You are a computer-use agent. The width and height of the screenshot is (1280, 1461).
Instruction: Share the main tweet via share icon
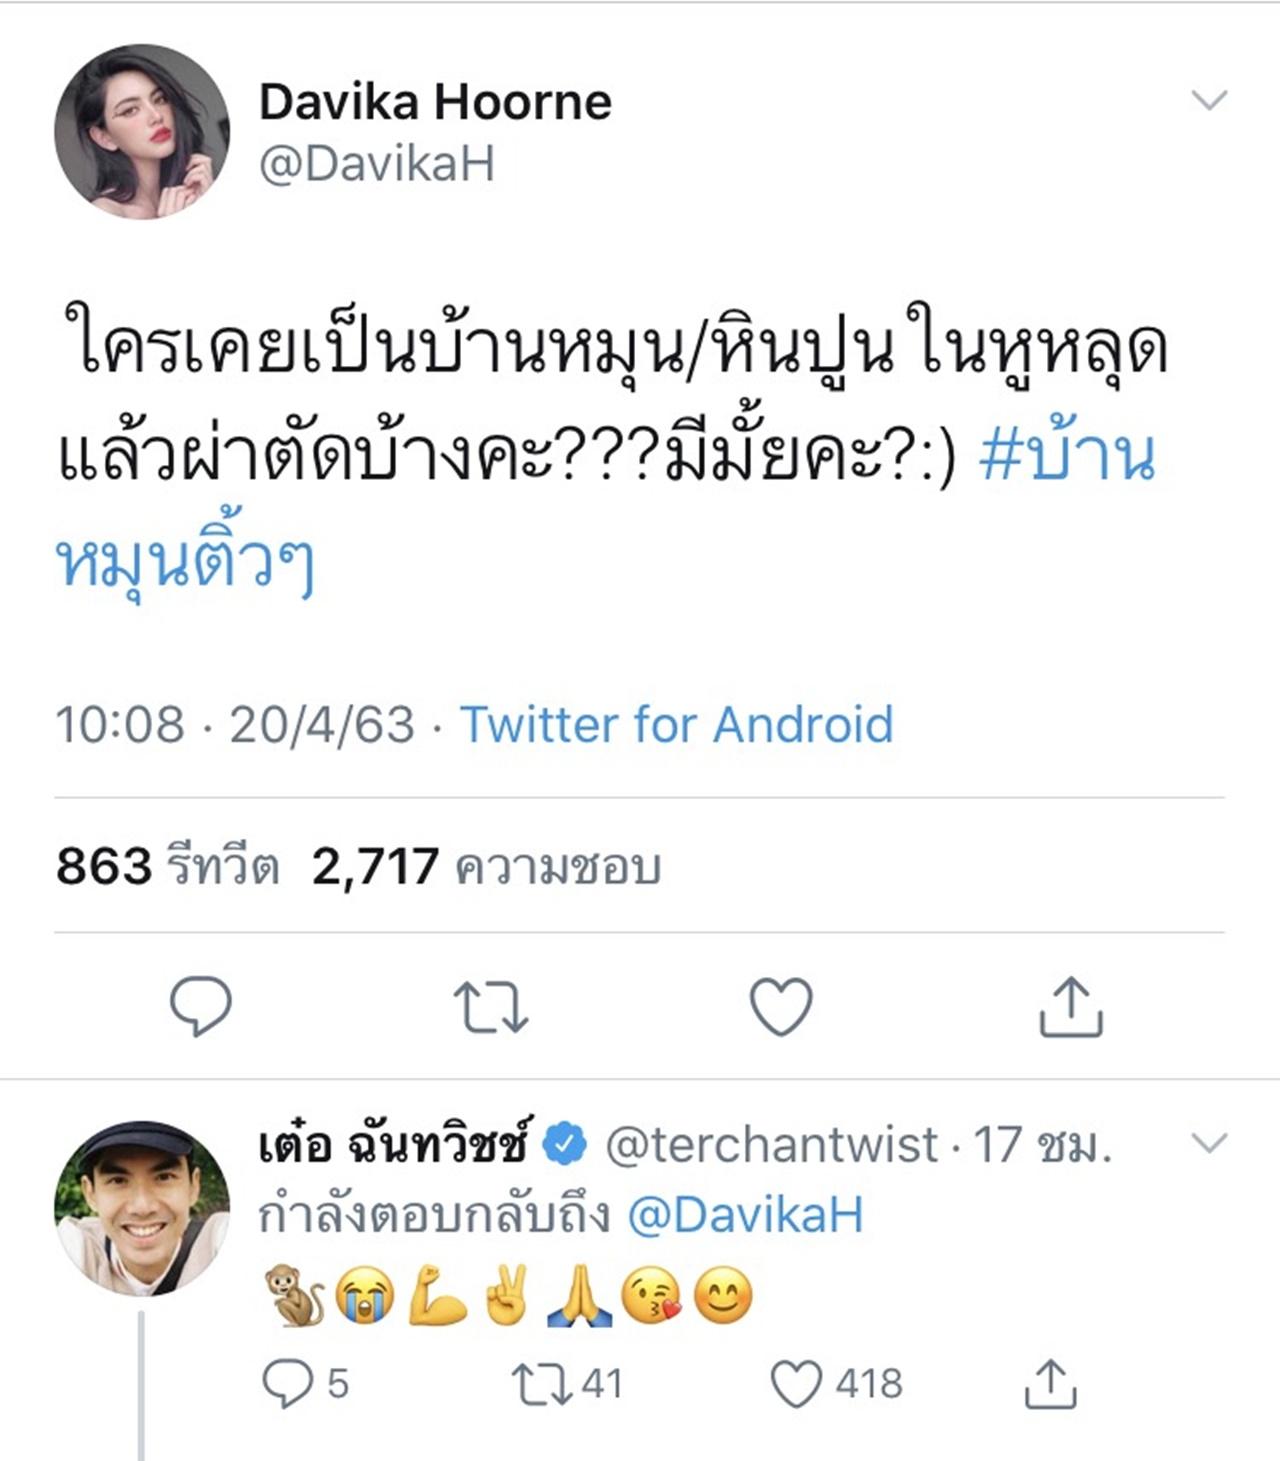click(1070, 1007)
